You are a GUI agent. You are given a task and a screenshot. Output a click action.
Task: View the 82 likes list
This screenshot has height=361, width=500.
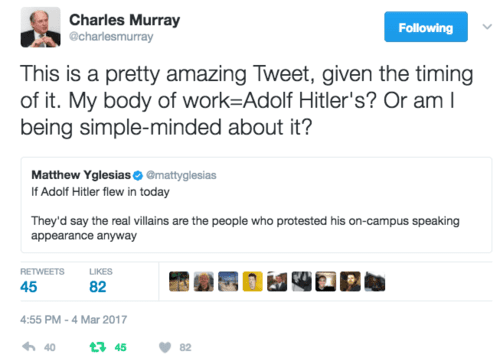(x=101, y=281)
